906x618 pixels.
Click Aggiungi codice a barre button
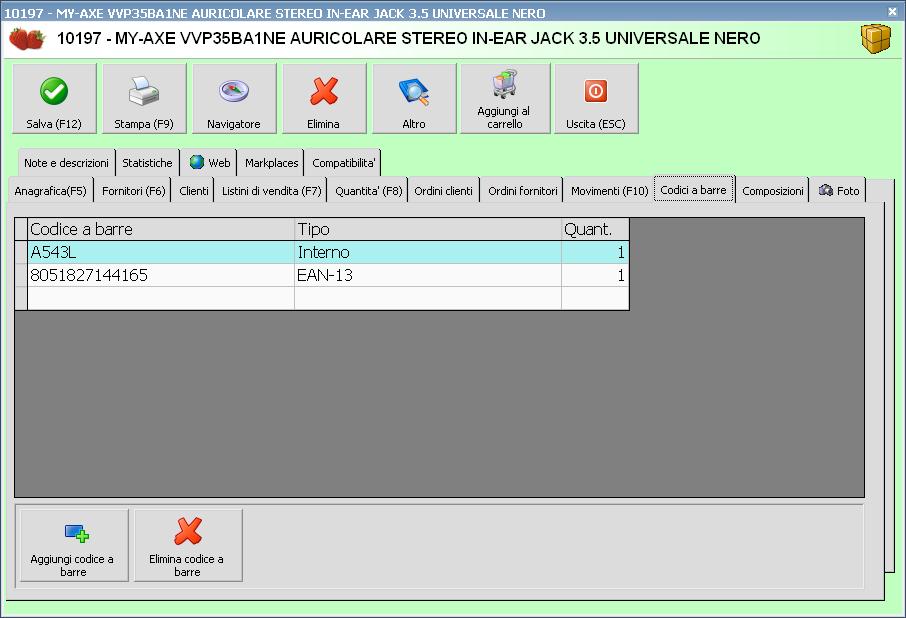pos(74,545)
